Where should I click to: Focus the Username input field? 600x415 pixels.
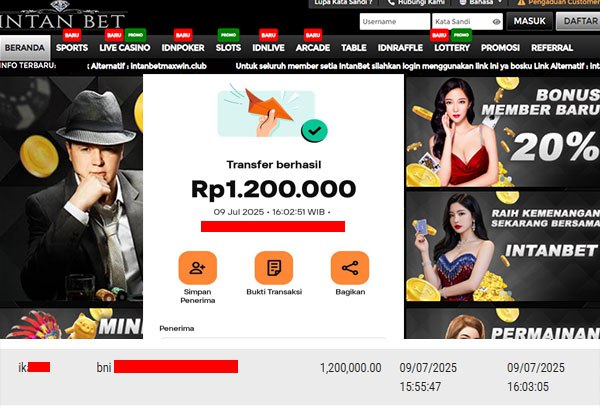[395, 21]
